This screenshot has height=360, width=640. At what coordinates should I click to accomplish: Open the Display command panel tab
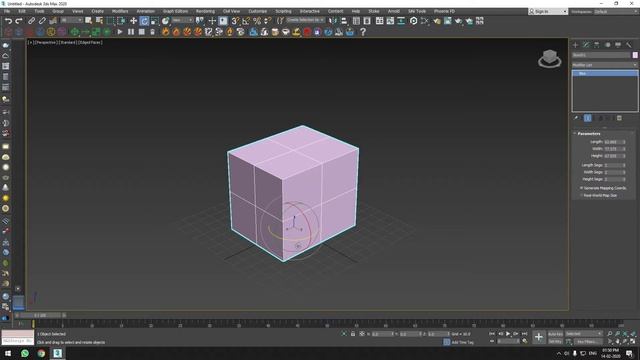point(618,45)
